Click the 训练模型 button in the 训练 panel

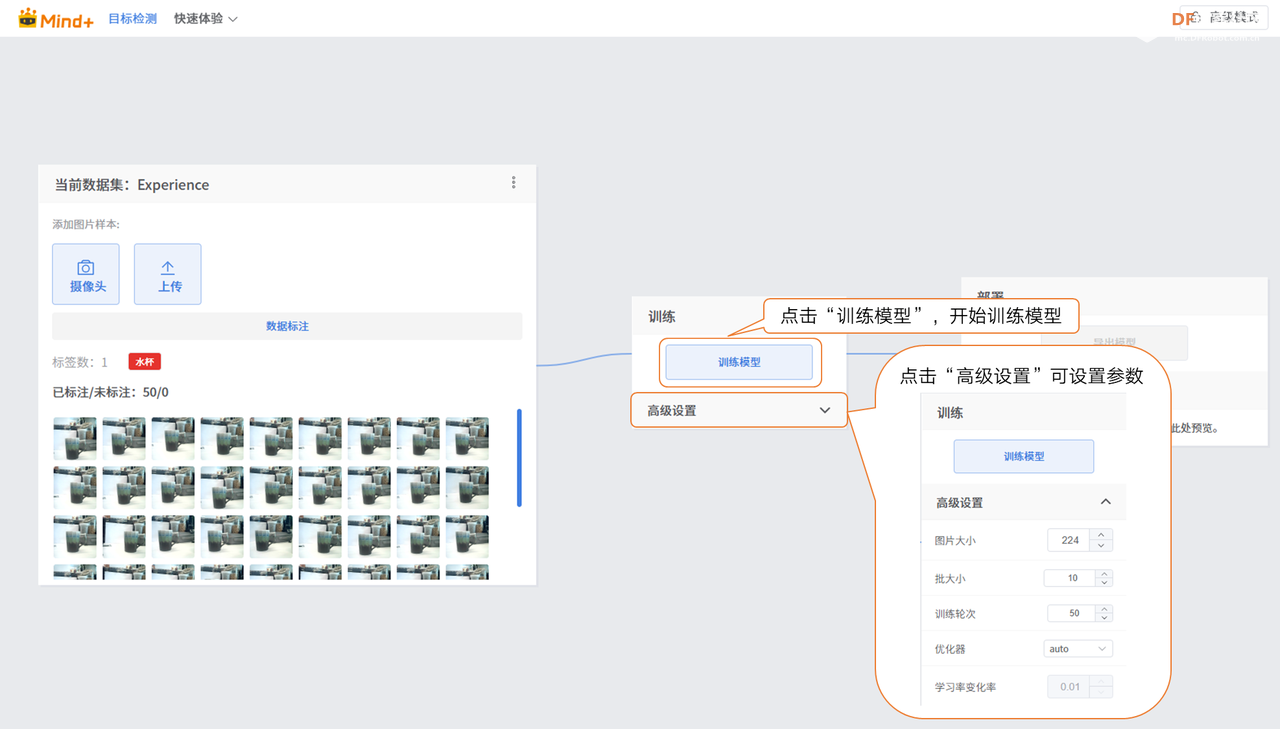(x=739, y=362)
